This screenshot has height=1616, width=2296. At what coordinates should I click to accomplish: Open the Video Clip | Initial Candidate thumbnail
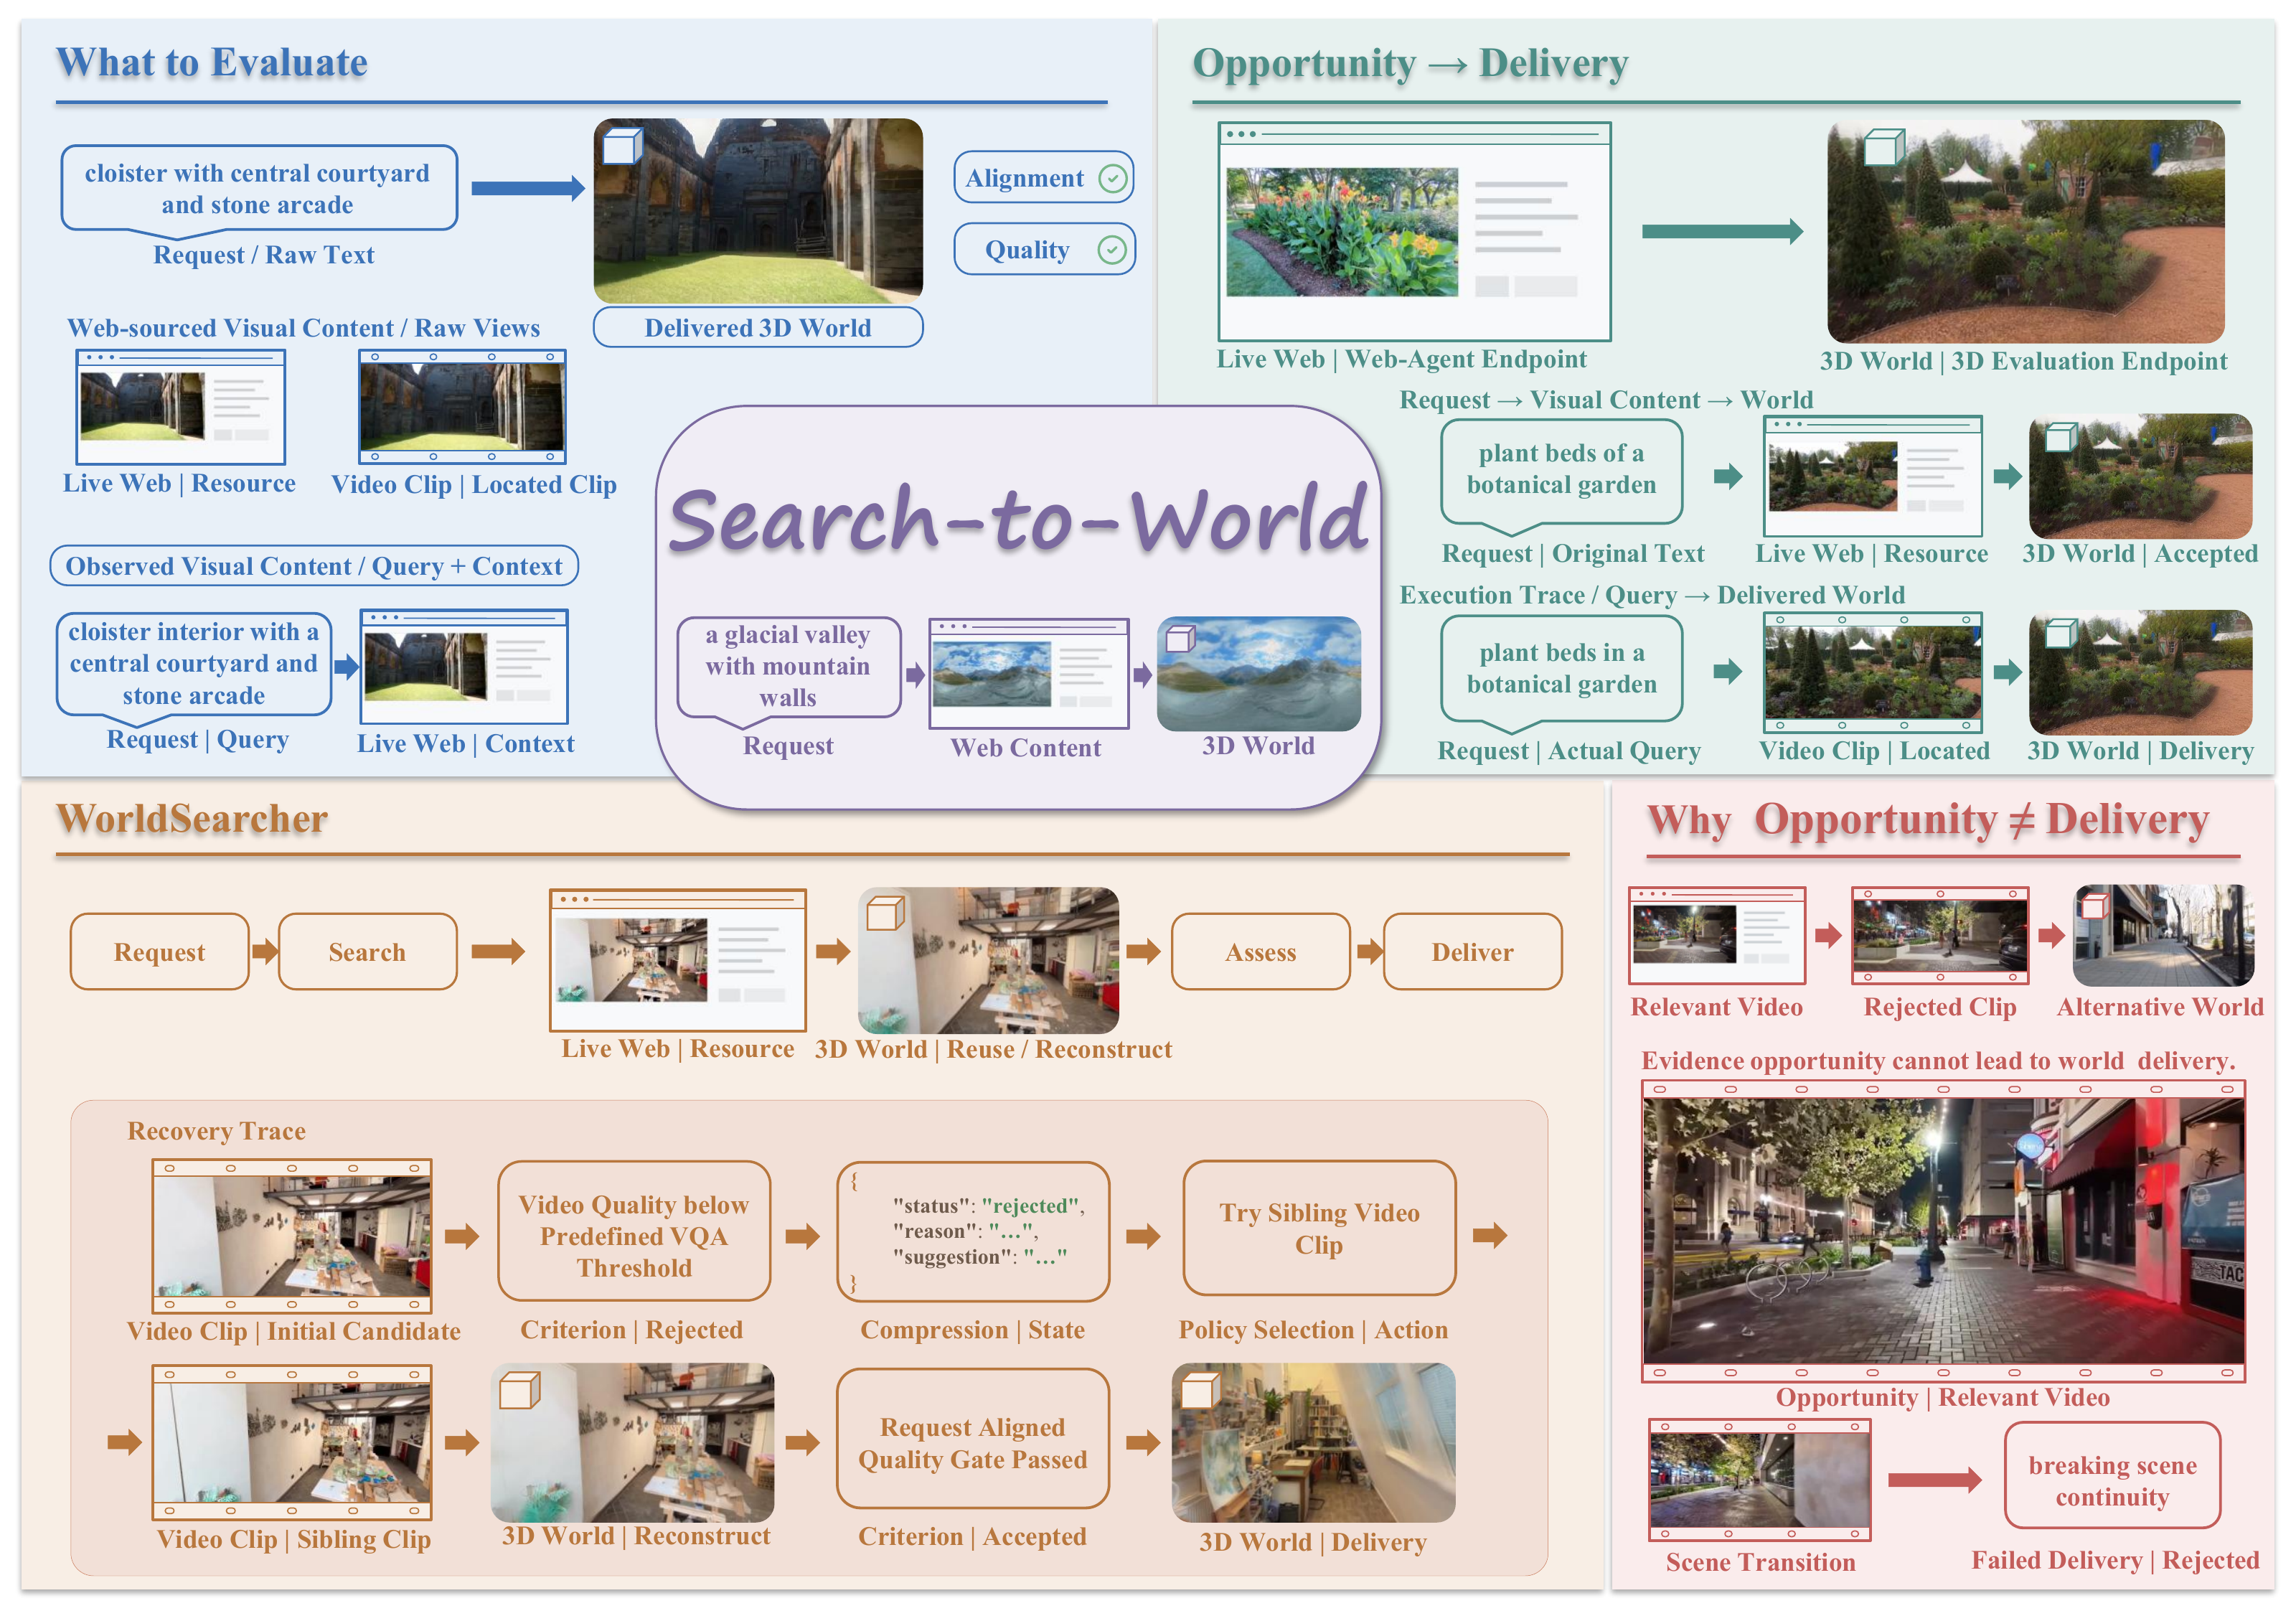pyautogui.click(x=292, y=1236)
